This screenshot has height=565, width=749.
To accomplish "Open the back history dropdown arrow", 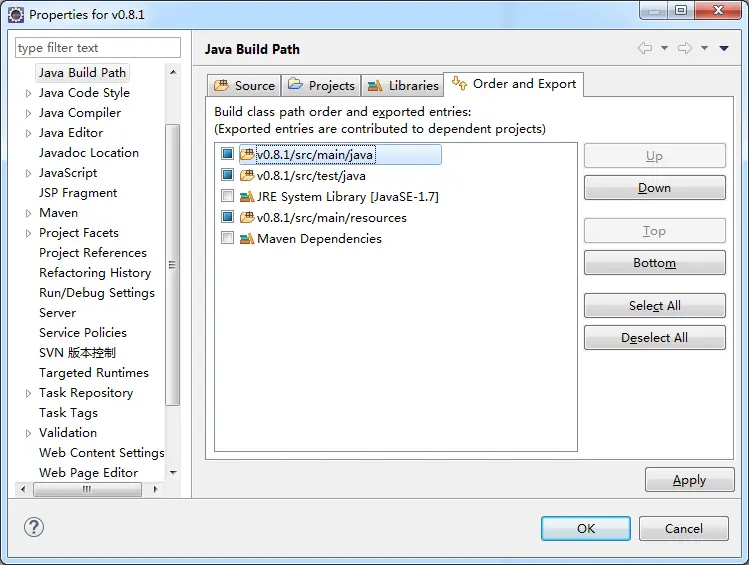I will point(664,48).
